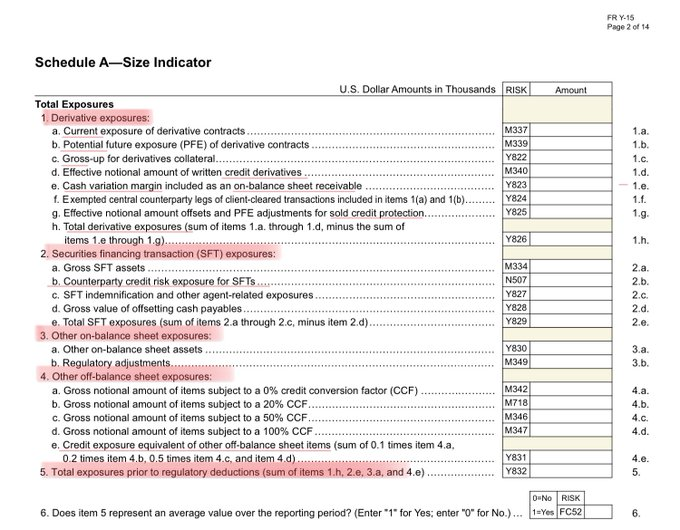Click the amount field for code Y822
This screenshot has width=680, height=530.
click(571, 157)
